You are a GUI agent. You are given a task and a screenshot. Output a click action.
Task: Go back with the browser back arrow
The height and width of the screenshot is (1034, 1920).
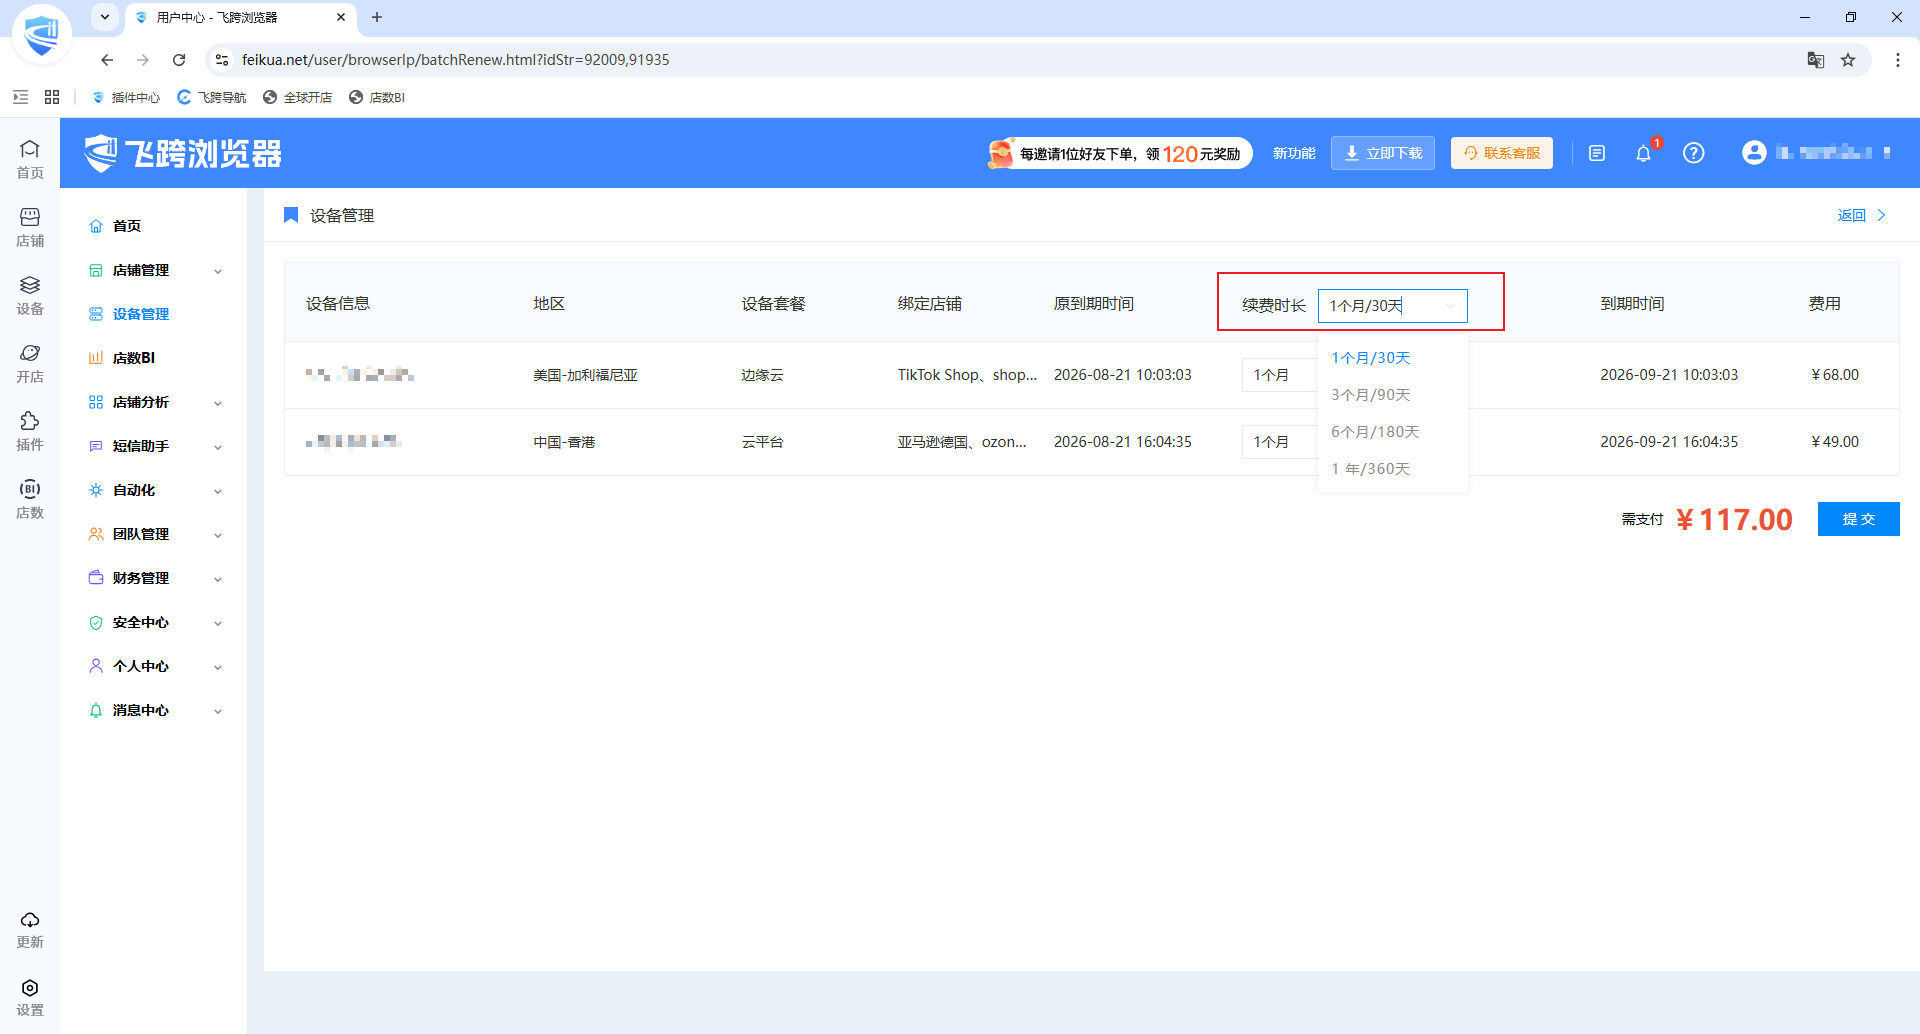pos(107,60)
